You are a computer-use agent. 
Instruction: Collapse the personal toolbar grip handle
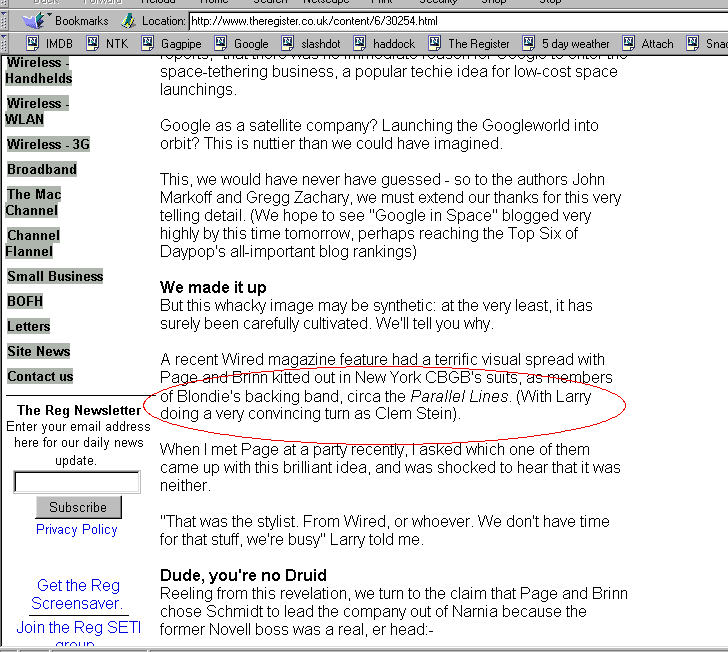click(4, 43)
